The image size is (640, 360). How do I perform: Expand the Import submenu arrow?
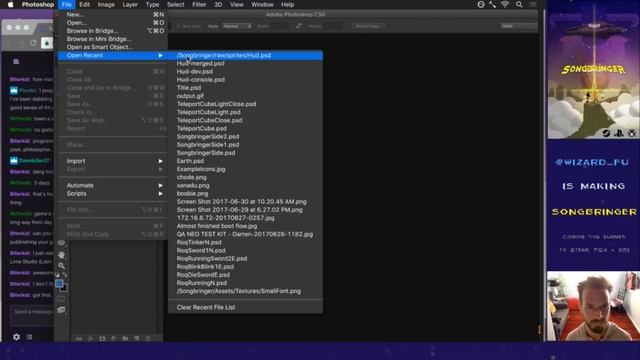coord(160,161)
